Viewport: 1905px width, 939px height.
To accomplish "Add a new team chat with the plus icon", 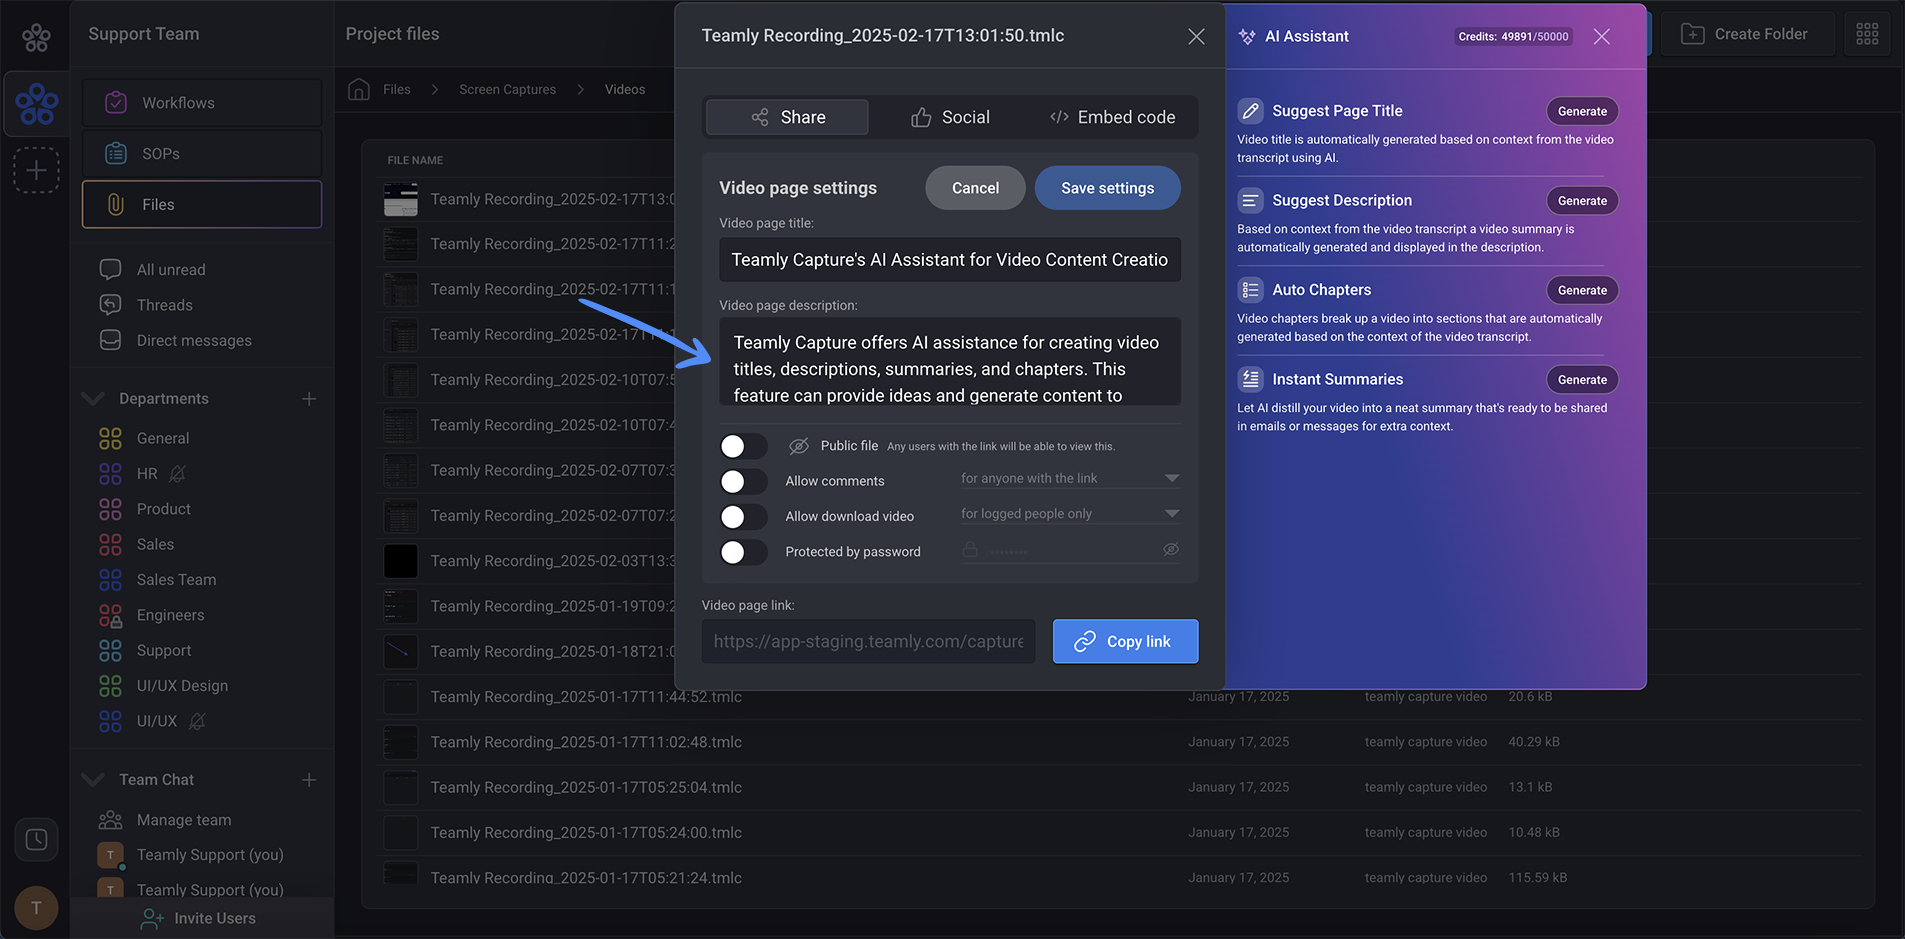I will click(309, 780).
